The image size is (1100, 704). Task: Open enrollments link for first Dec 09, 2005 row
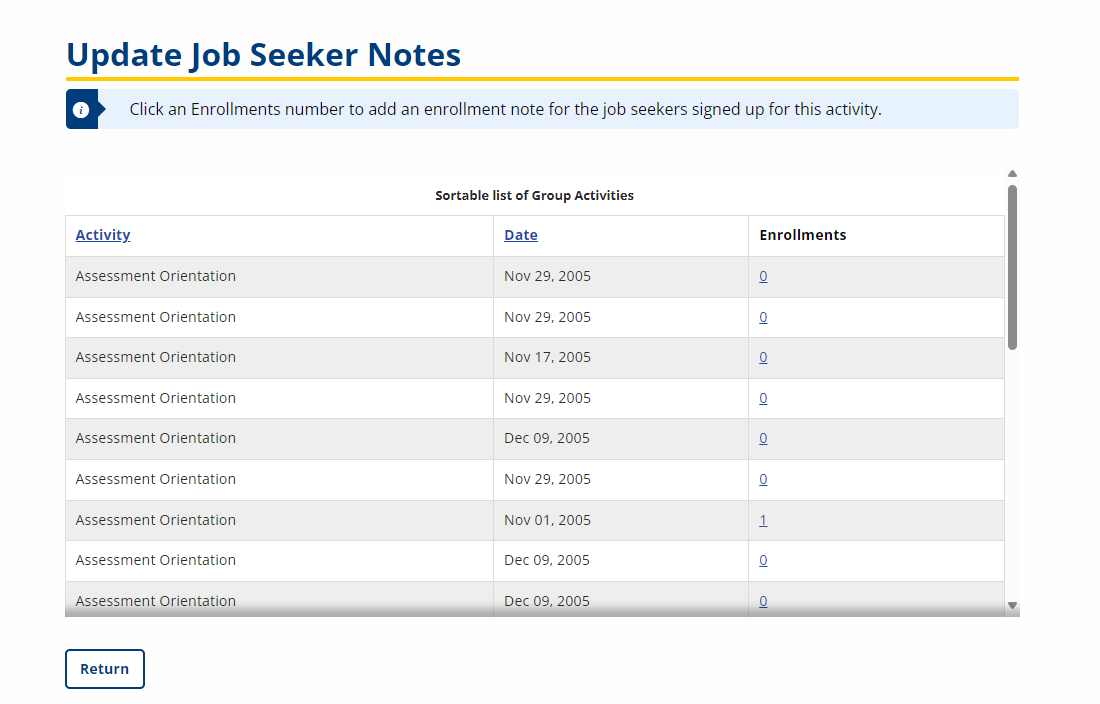click(x=763, y=438)
